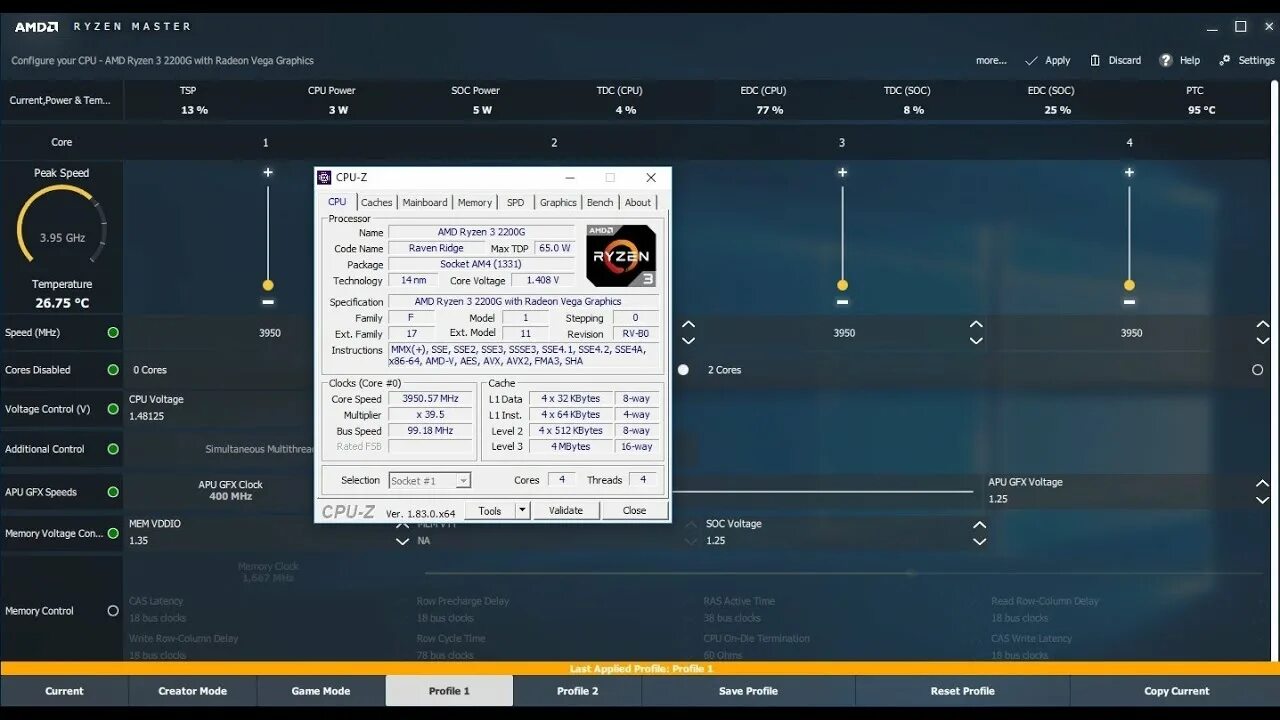Click the Copy Current button
The image size is (1280, 720).
coord(1176,691)
